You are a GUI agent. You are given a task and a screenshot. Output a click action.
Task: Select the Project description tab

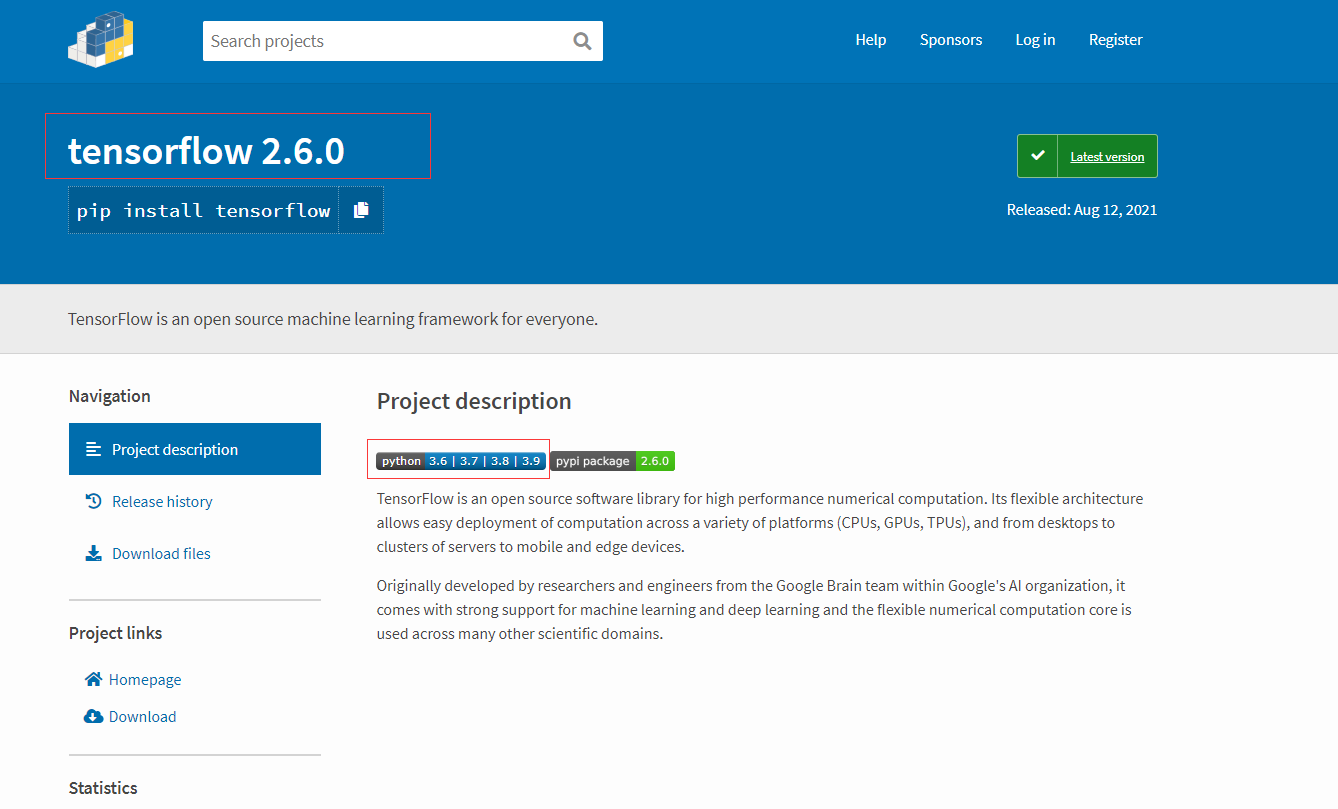point(195,449)
